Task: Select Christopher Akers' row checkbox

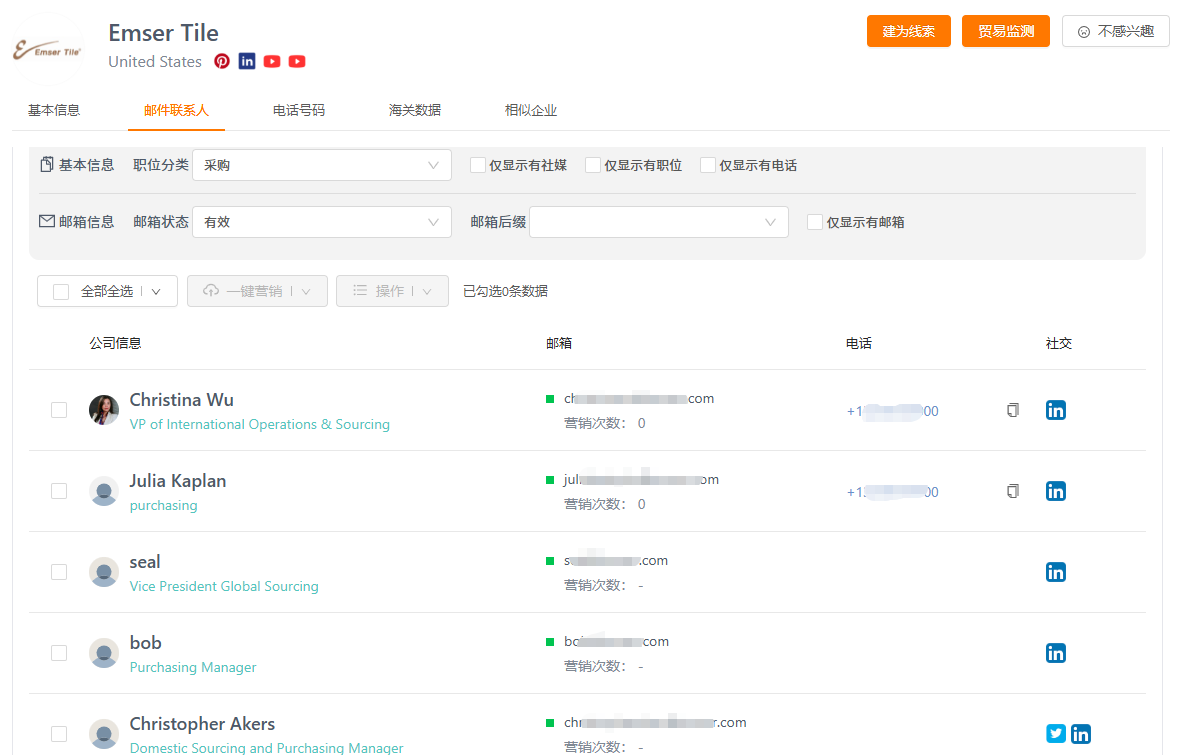Action: (59, 734)
